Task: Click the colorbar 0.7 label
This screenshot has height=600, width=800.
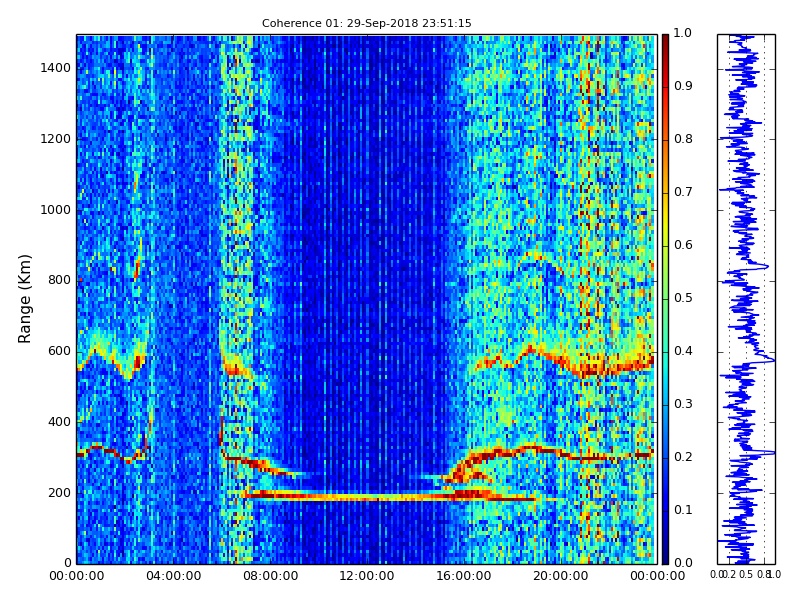Action: click(683, 192)
